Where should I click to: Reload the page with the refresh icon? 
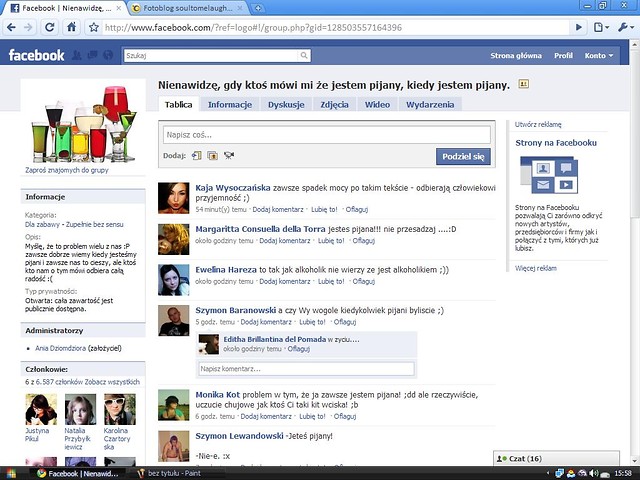coord(49,27)
